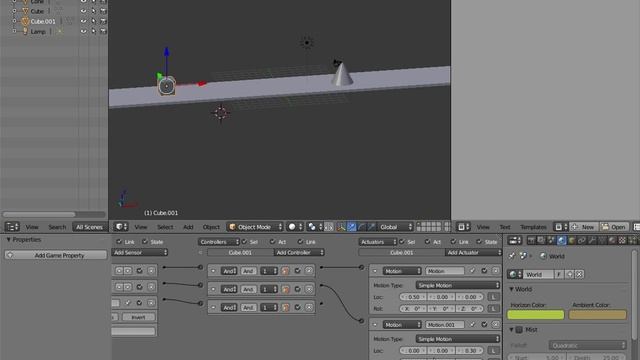Viewport: 640px width, 360px height.
Task: Toggle the controllers Act checkbox
Action: [273, 242]
